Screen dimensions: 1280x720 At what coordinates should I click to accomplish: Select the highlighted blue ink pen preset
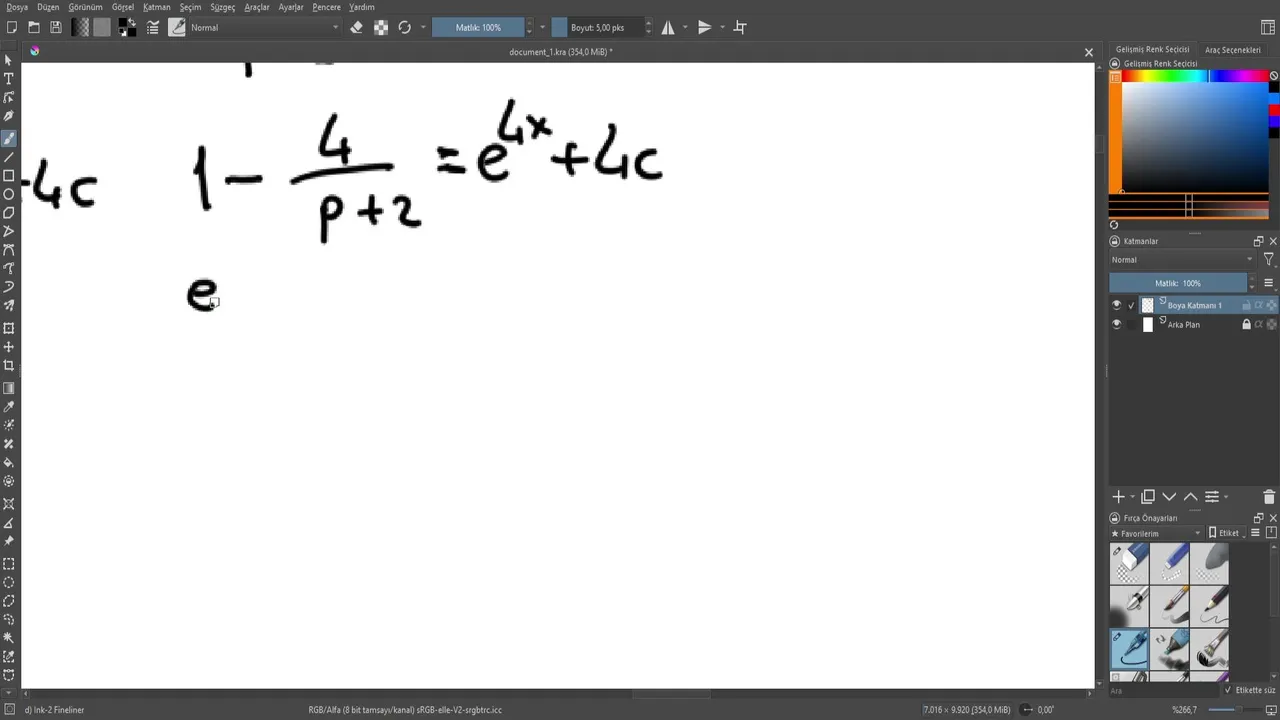pos(1129,649)
